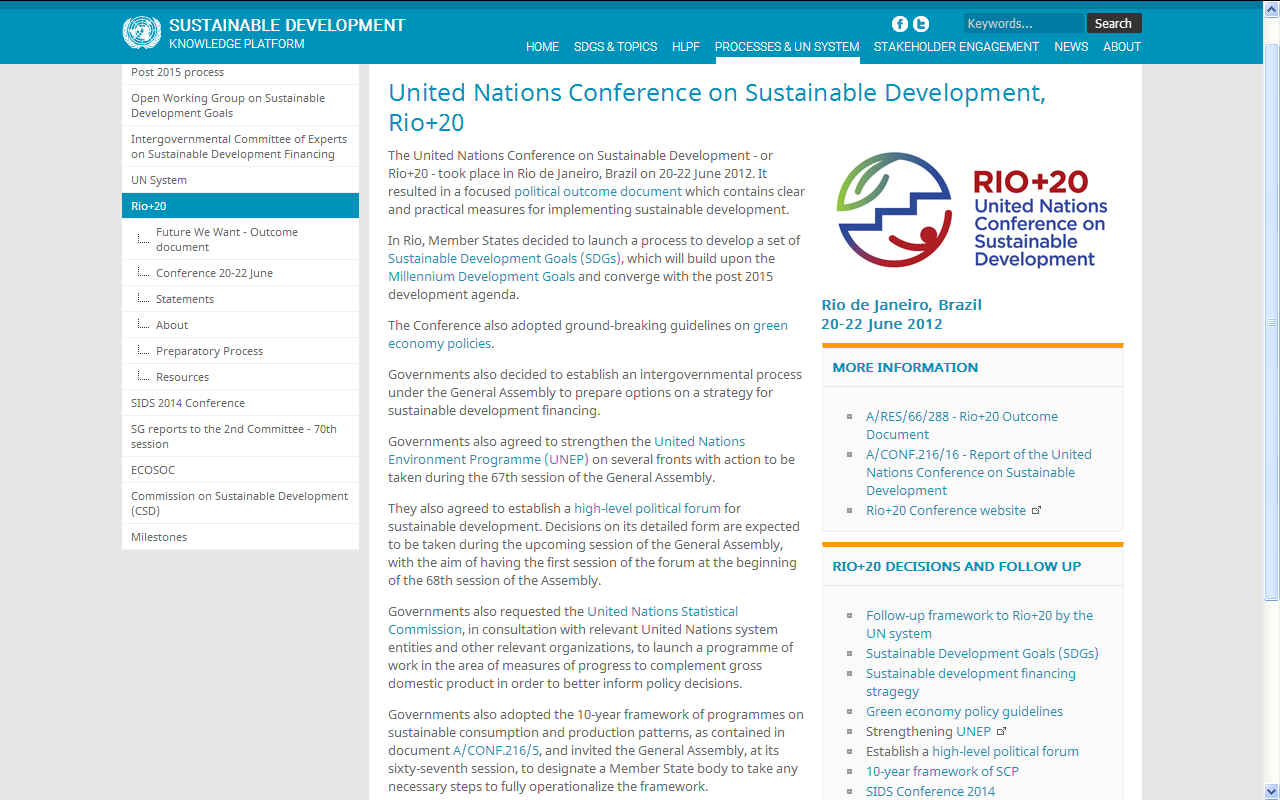Open Milestones sidebar link
This screenshot has height=800, width=1280.
[240, 537]
